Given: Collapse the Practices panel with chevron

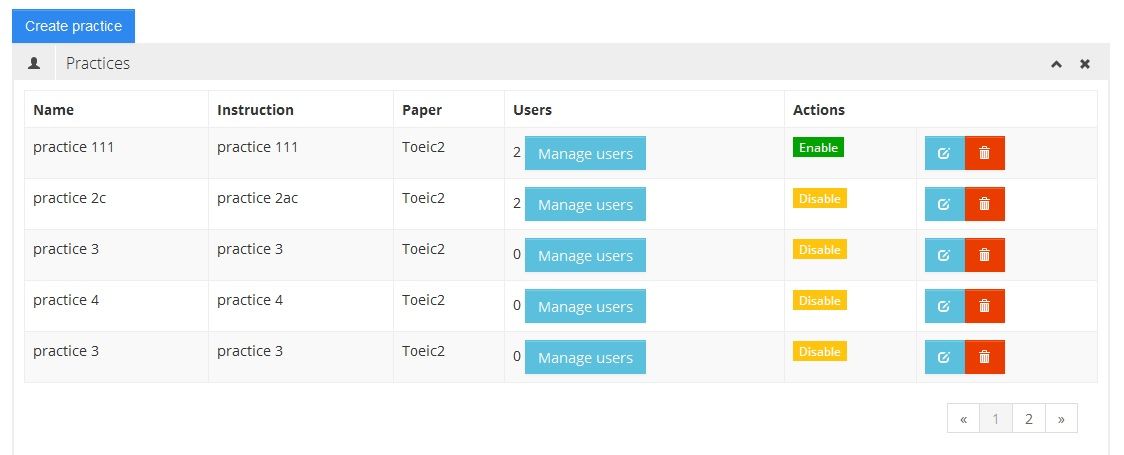Looking at the screenshot, I should [x=1056, y=64].
